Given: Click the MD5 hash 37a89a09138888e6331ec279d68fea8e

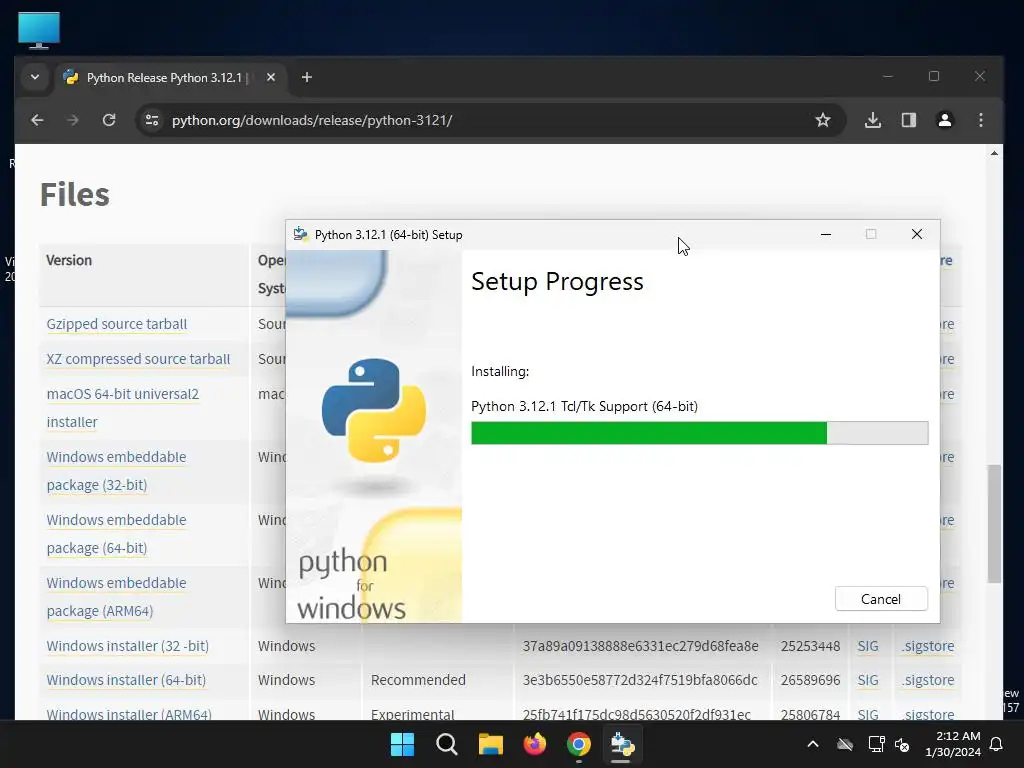Looking at the screenshot, I should tap(640, 646).
